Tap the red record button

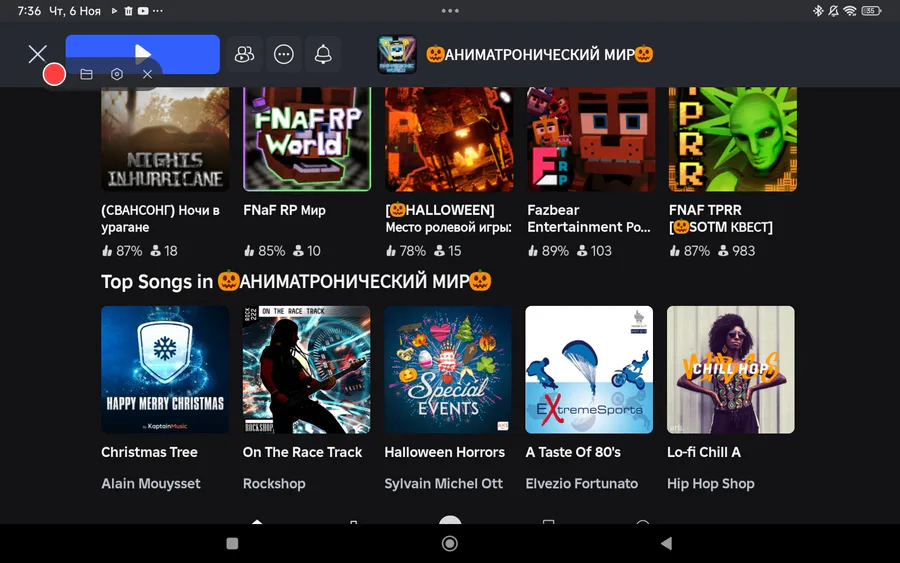coord(55,75)
